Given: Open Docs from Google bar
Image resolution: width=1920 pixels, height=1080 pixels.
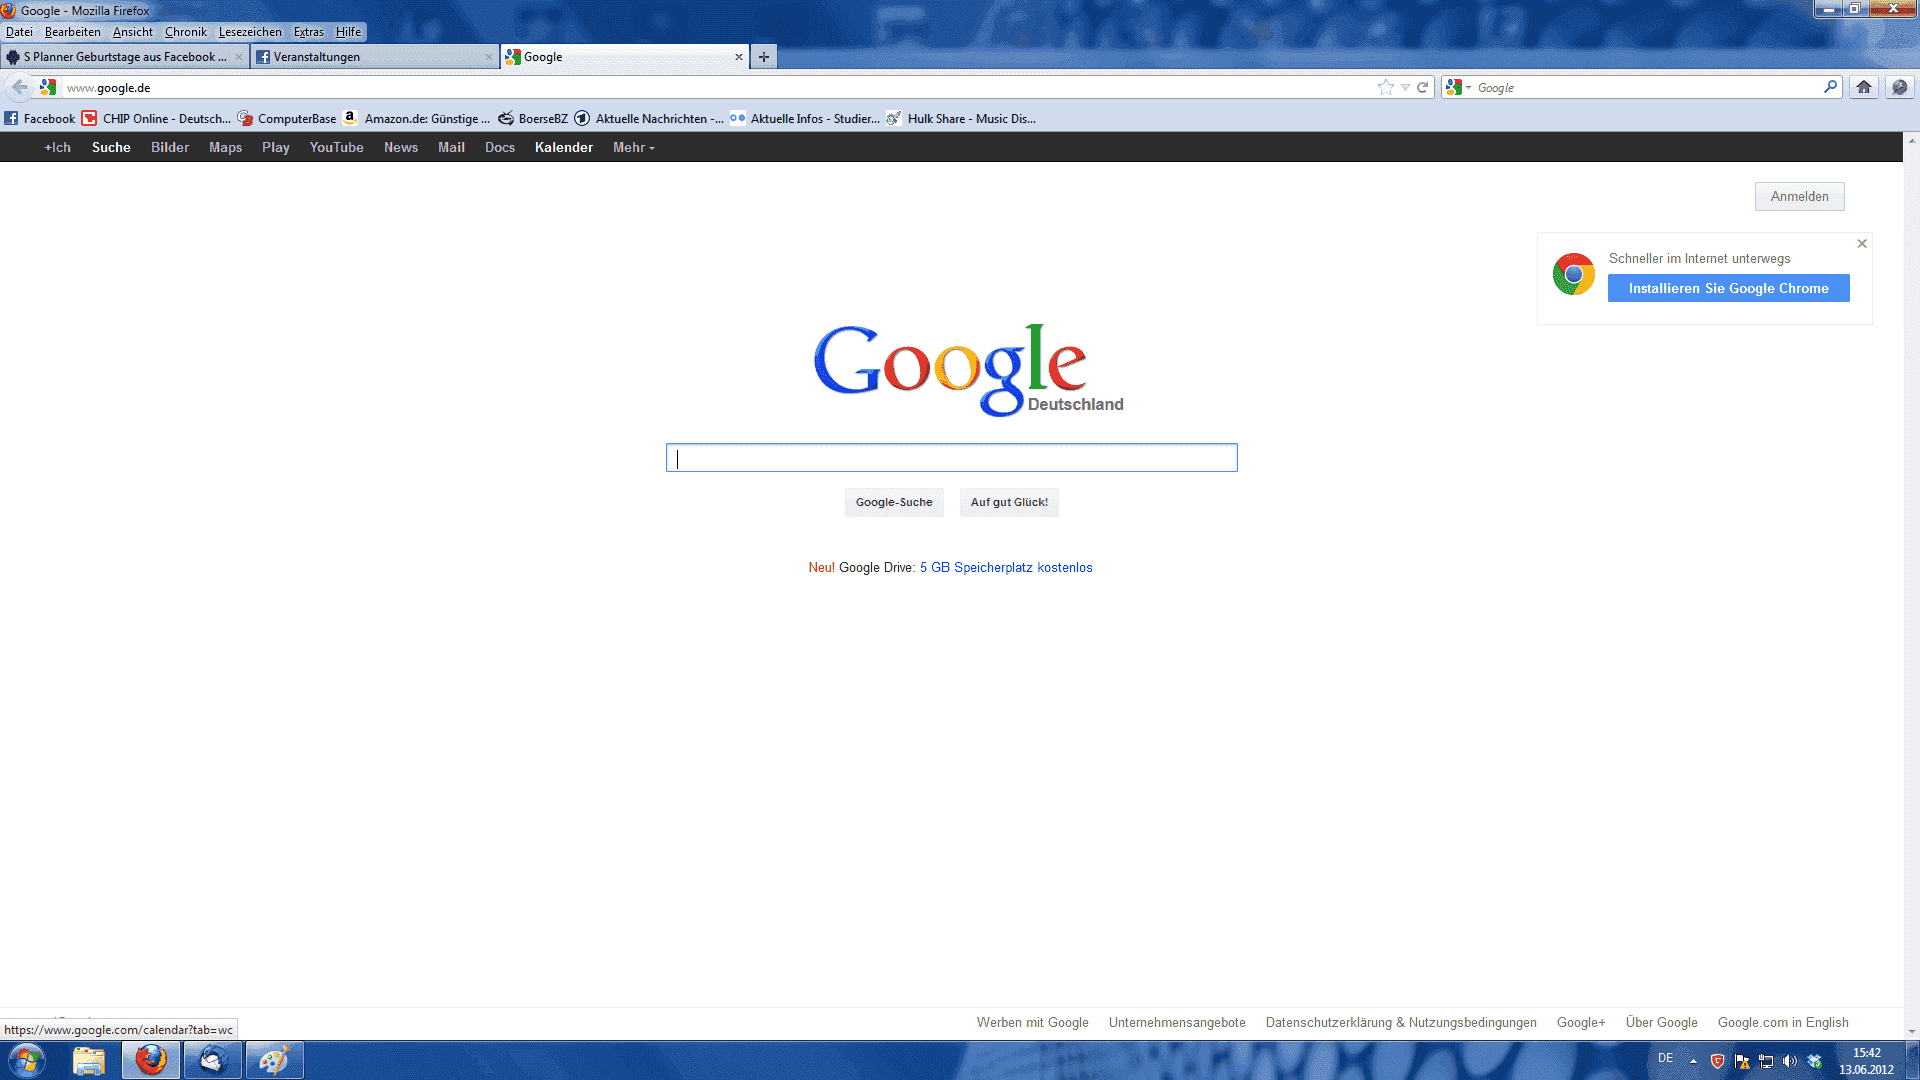Looking at the screenshot, I should pos(500,147).
